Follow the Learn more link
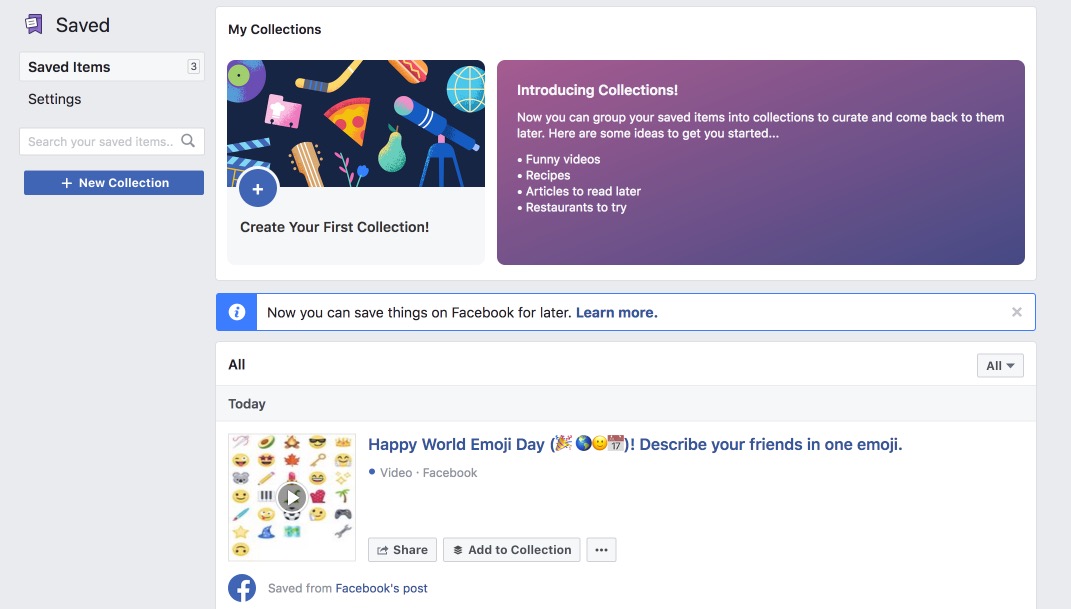Screen dimensions: 1071x609 [616, 313]
